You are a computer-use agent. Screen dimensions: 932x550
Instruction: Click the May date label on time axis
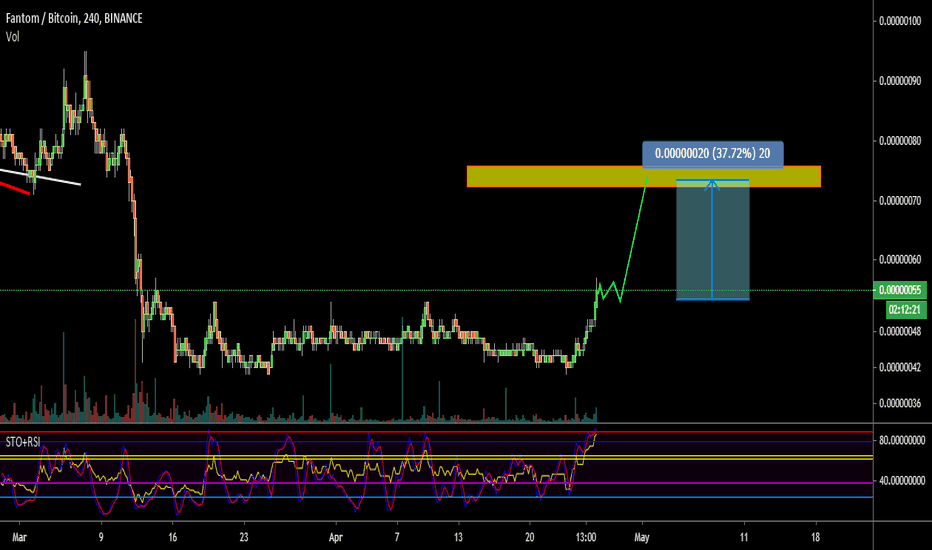coord(642,538)
